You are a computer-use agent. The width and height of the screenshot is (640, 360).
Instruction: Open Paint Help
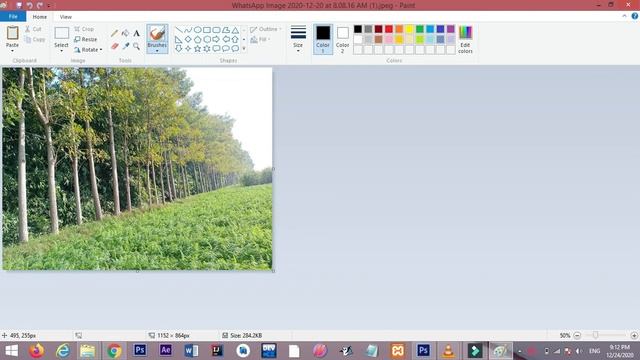click(x=635, y=16)
